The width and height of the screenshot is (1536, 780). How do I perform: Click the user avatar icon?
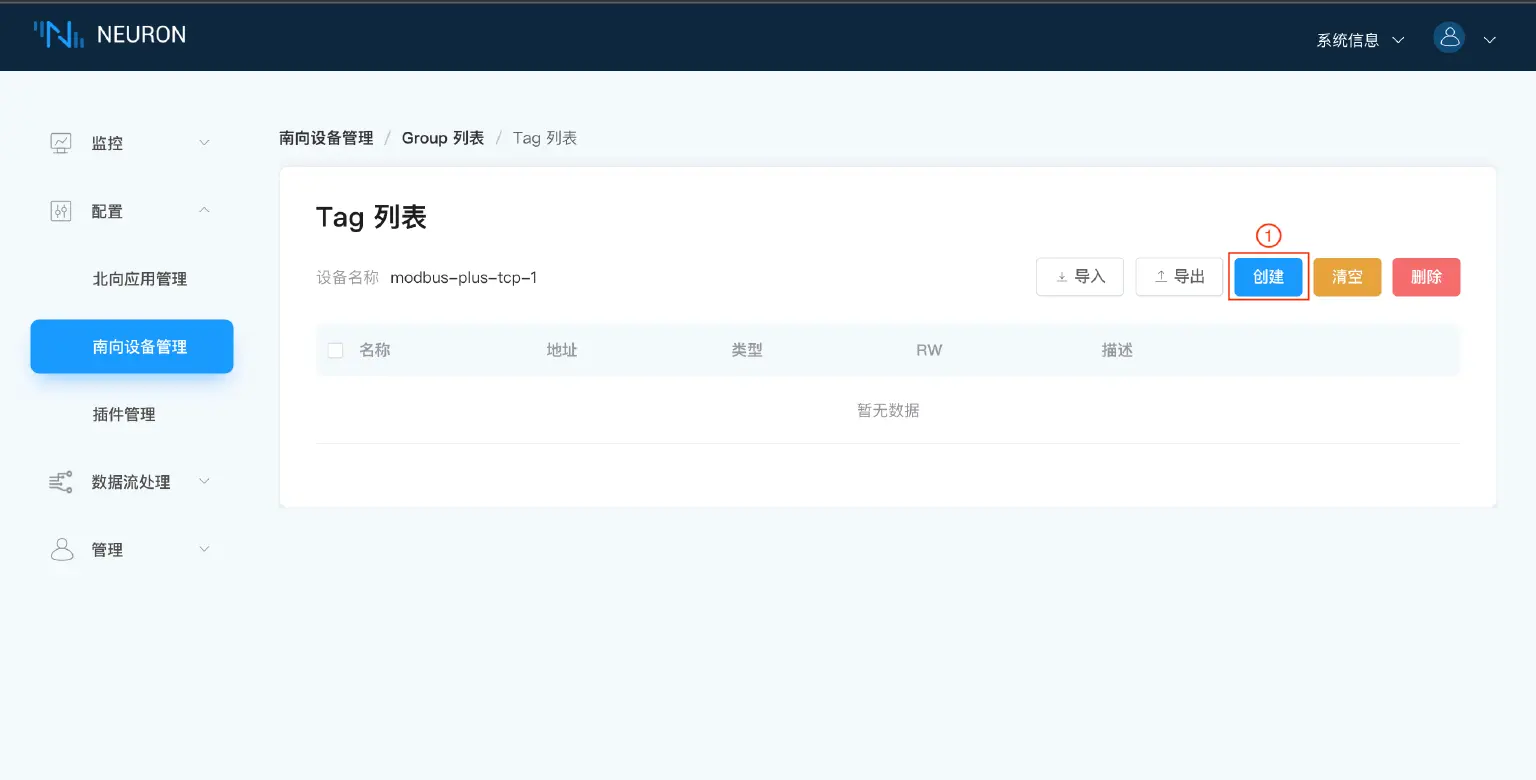[1449, 38]
